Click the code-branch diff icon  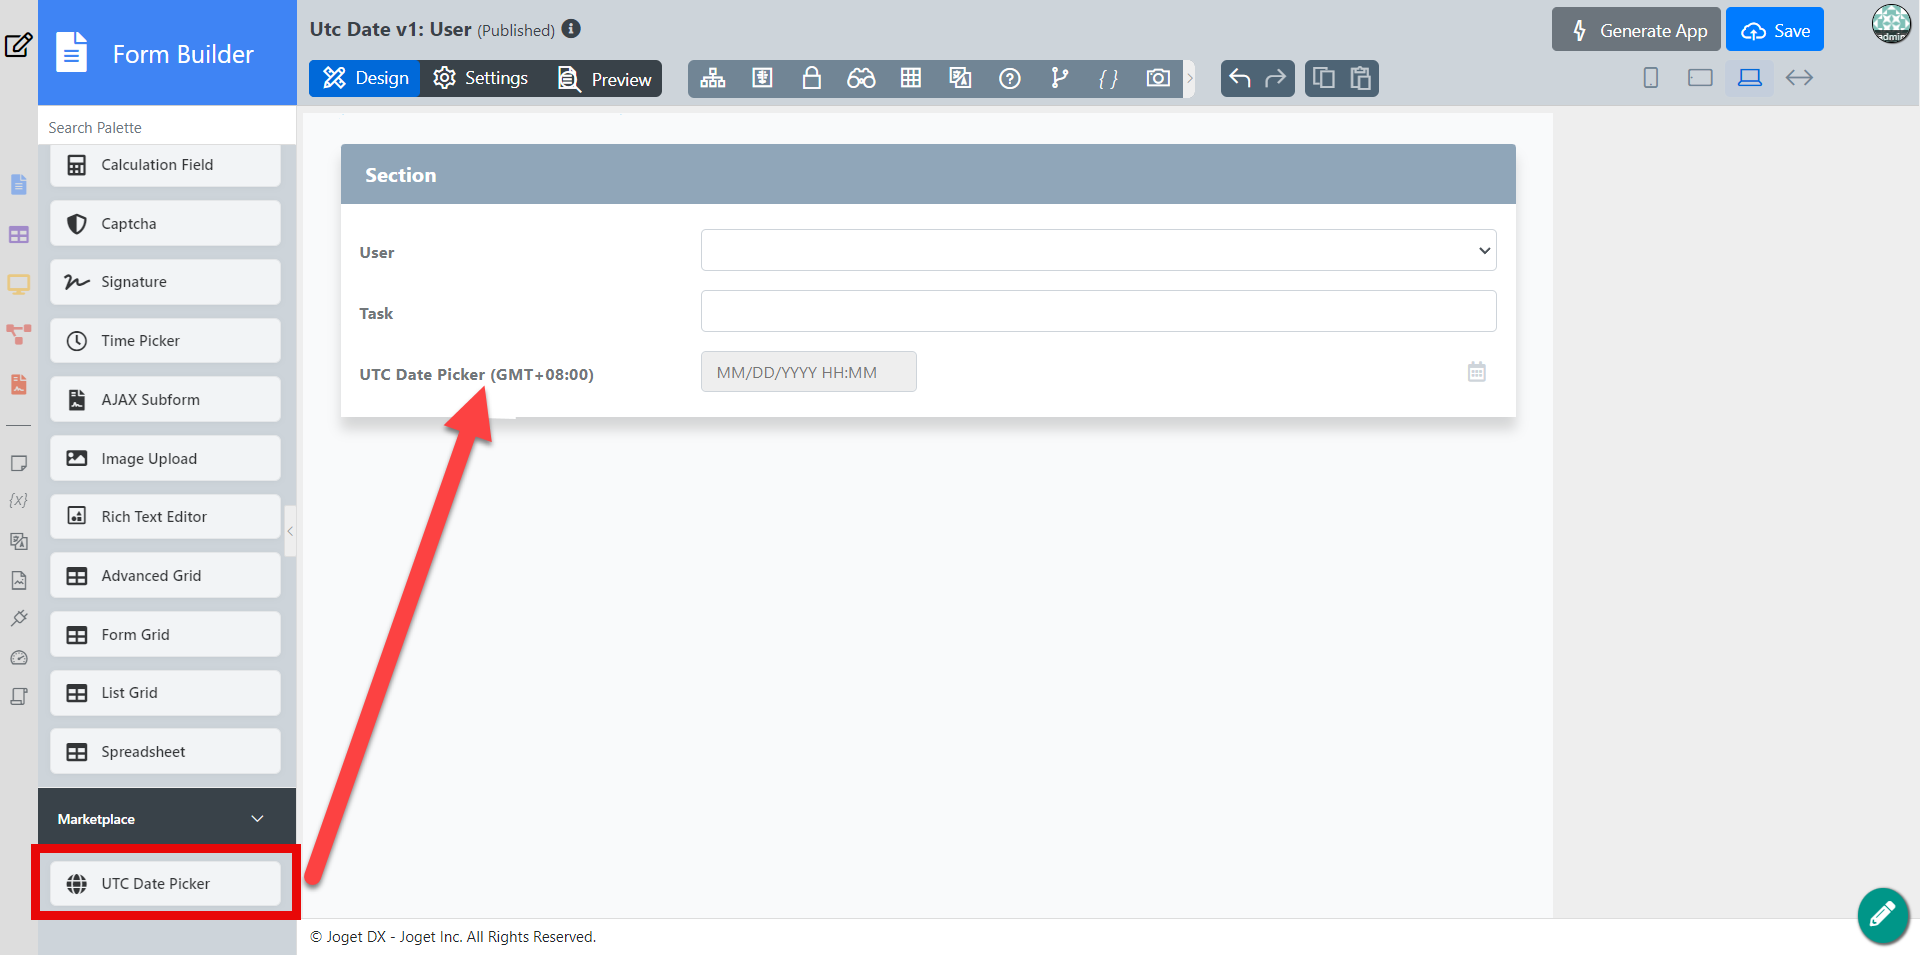point(1059,78)
